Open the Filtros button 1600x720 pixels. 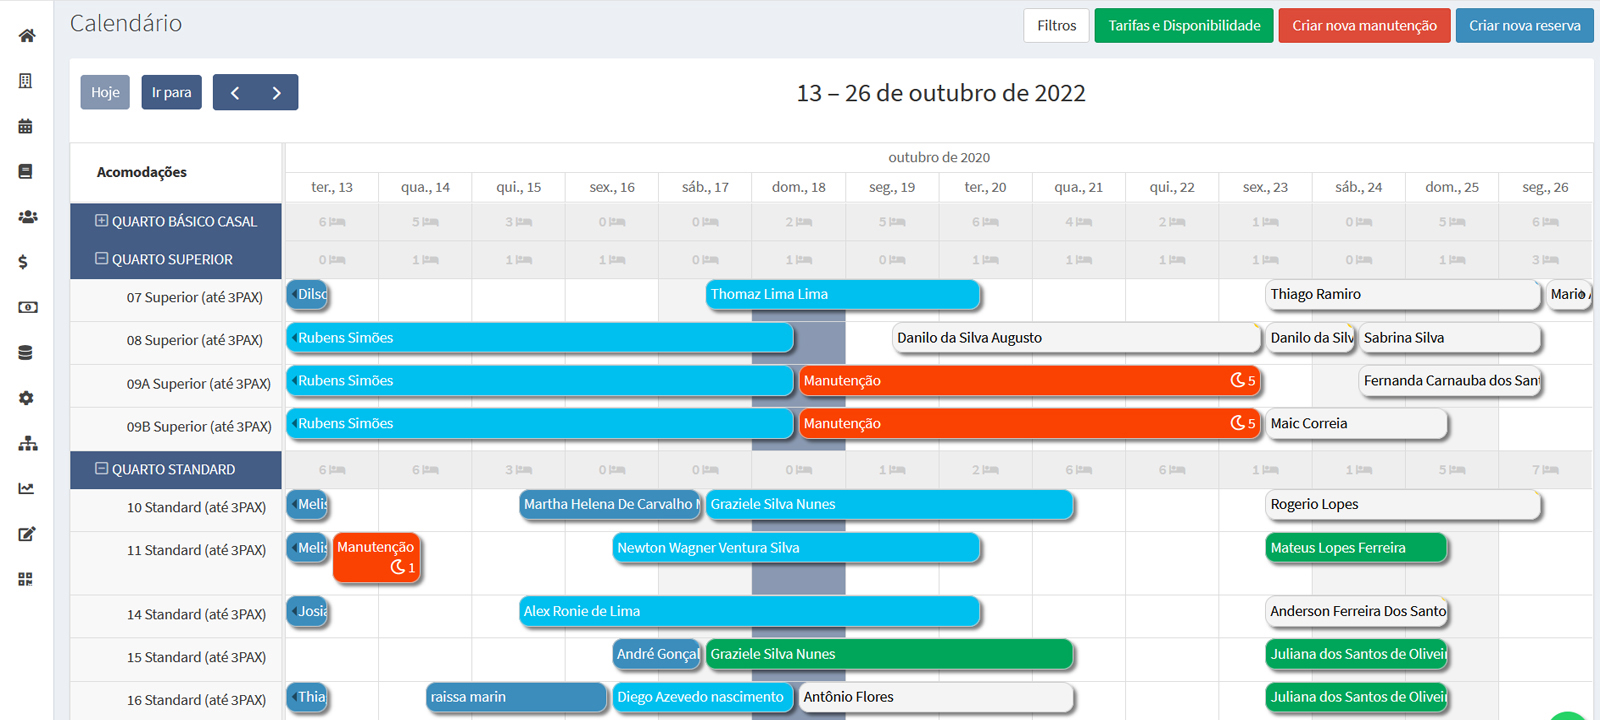(1056, 26)
